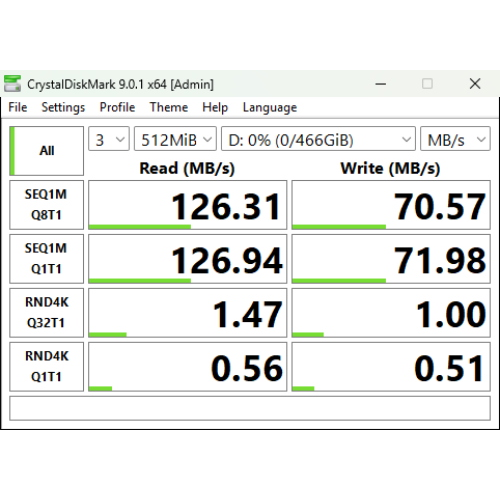Screen dimensions: 500x500
Task: Click the 1.47 read result
Action: coord(187,313)
